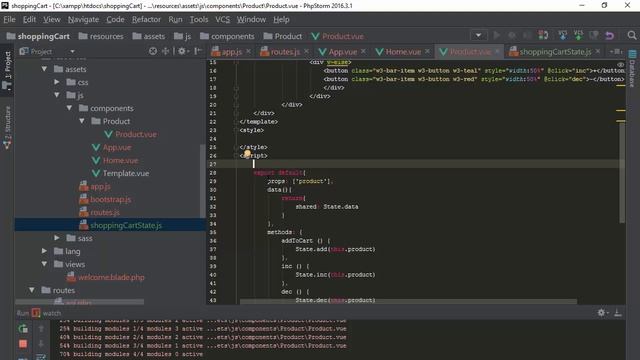Close the Home.vue editor tab
This screenshot has width=640, height=360.
click(x=427, y=51)
